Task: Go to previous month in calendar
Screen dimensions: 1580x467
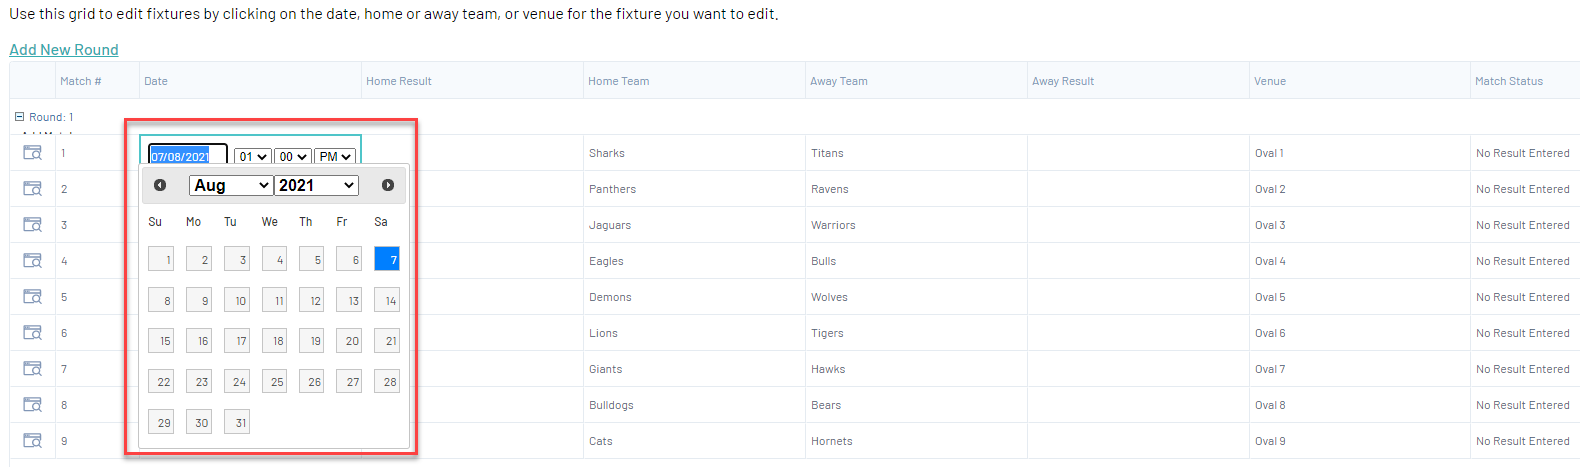Action: 160,185
